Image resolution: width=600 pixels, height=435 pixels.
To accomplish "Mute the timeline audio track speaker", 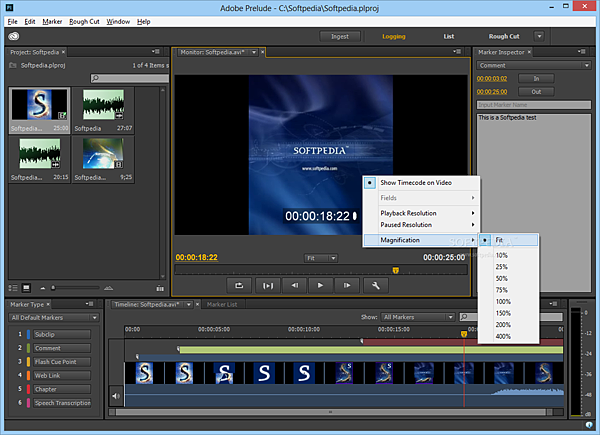I will tap(116, 396).
